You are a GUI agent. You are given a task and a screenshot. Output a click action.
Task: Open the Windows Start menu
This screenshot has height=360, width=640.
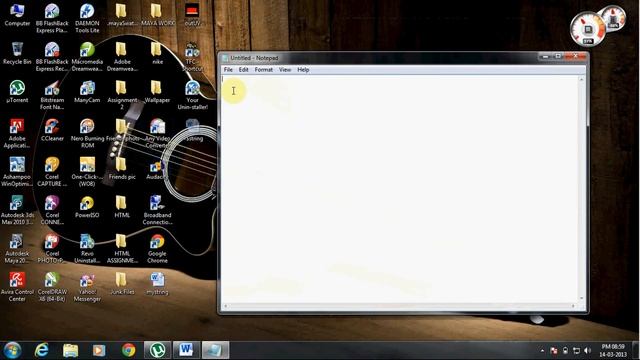(12, 350)
